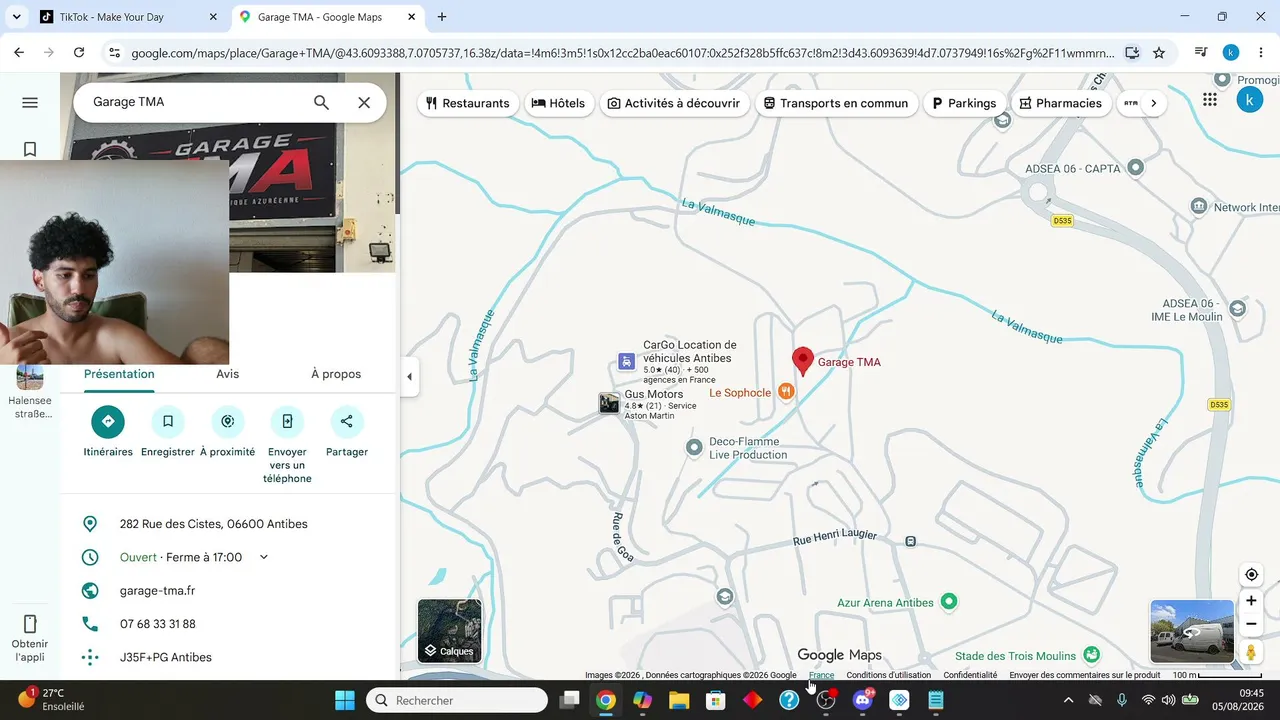Select Stade des Trois Moulins marker
Viewport: 1280px width, 720px height.
tap(1092, 655)
